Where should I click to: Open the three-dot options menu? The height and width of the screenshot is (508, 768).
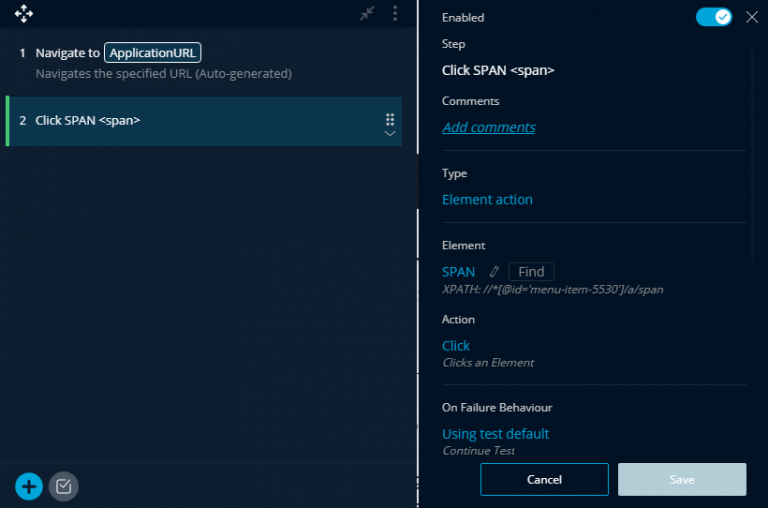click(395, 13)
